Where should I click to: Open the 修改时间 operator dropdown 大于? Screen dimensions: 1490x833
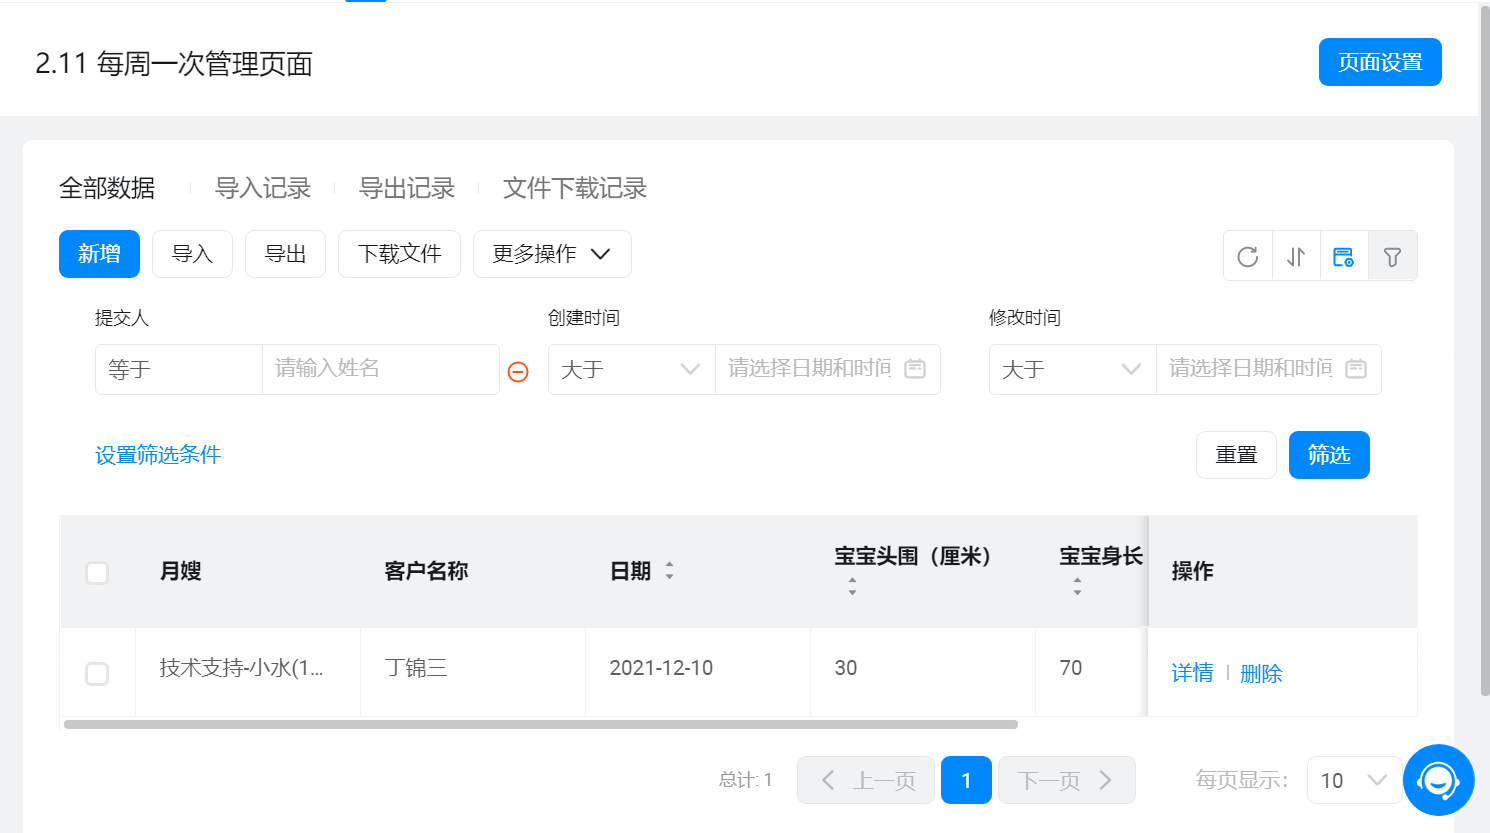click(1072, 369)
